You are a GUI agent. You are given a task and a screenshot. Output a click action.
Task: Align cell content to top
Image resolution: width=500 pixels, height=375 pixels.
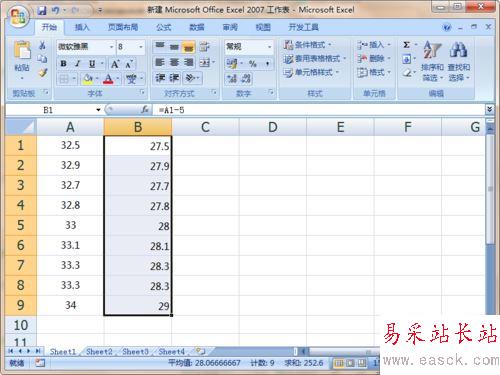click(160, 47)
